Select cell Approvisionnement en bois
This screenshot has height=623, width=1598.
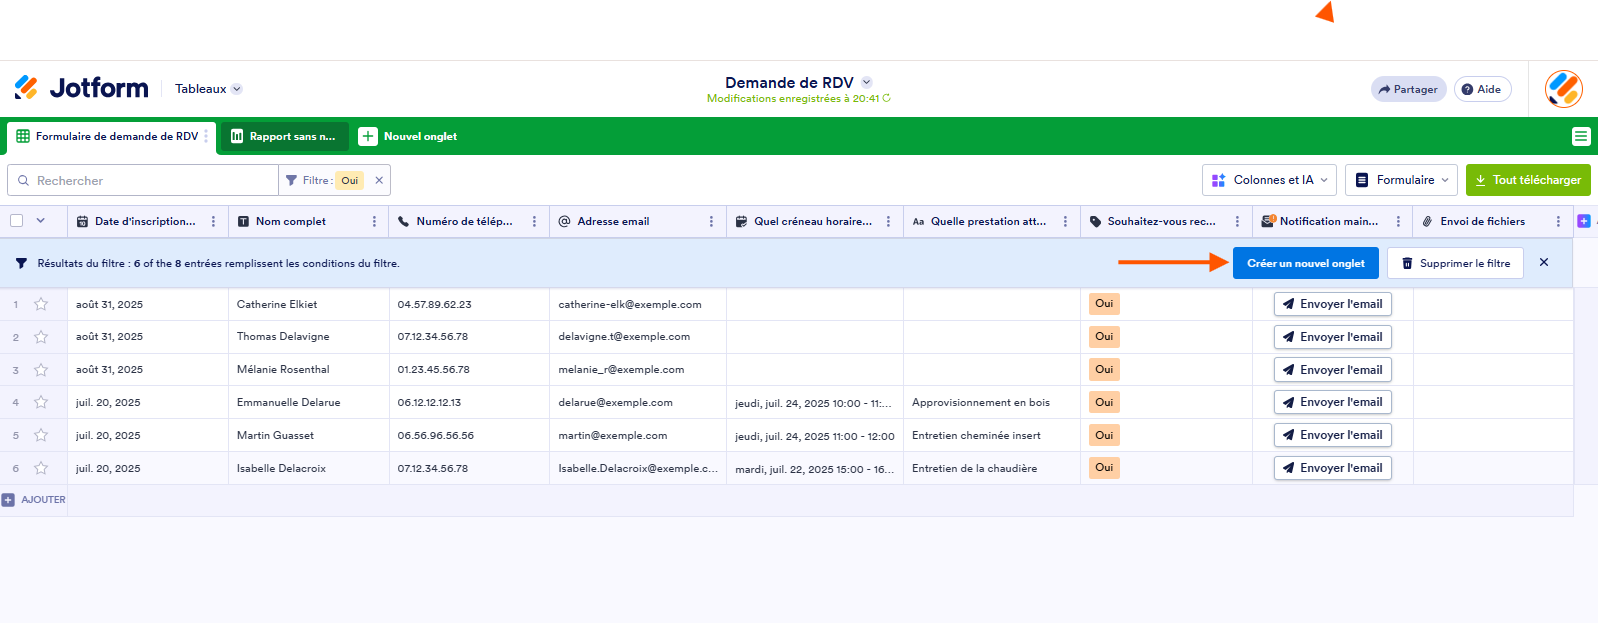click(x=992, y=402)
